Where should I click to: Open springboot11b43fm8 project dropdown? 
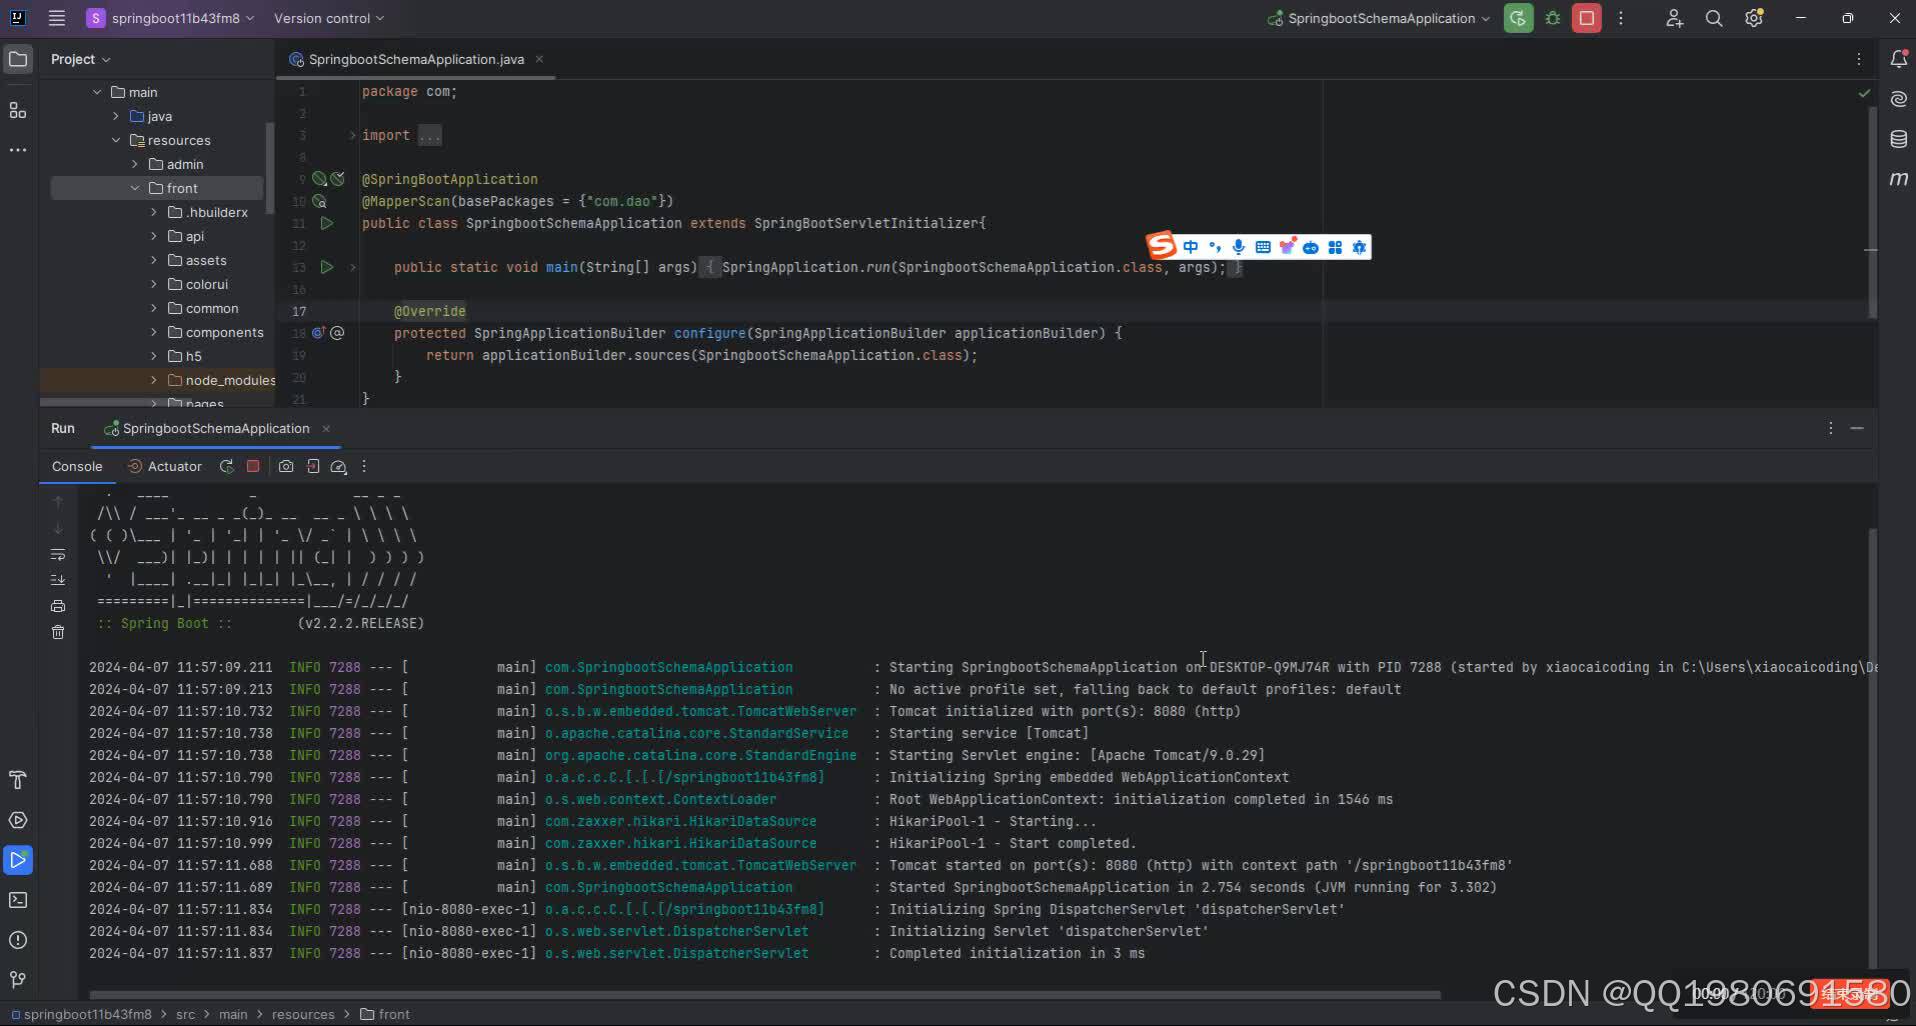tap(170, 18)
